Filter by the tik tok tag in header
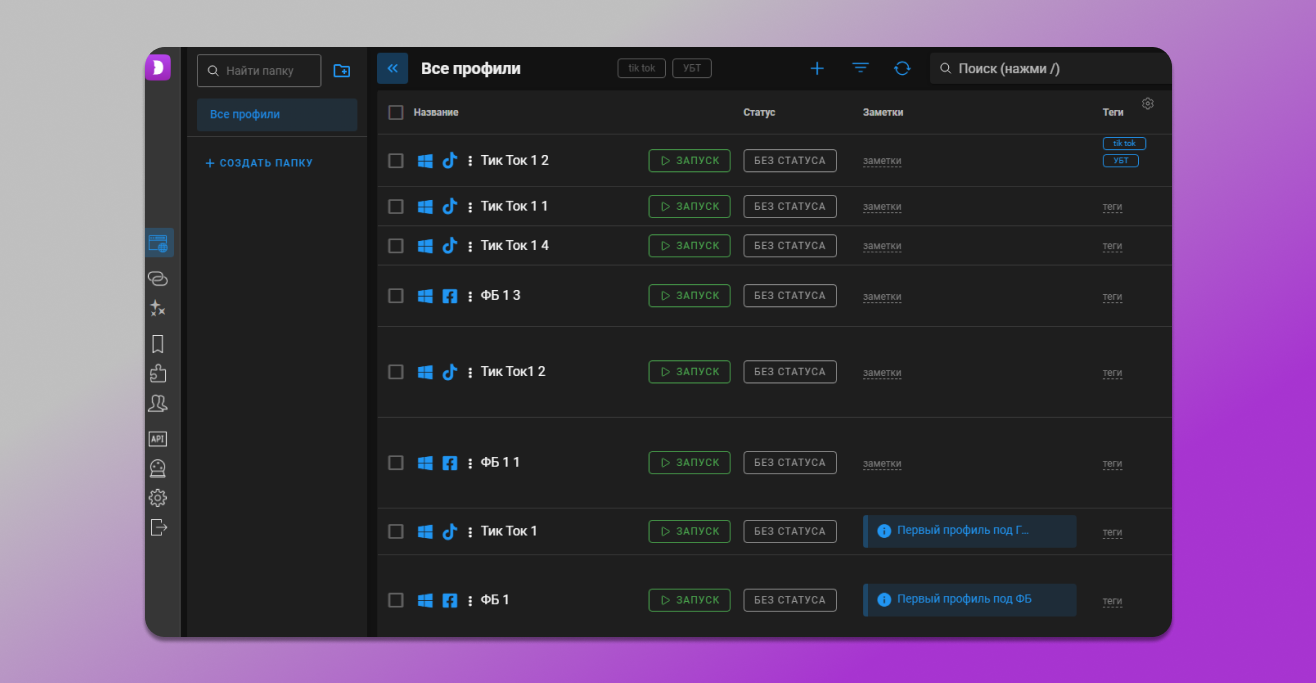This screenshot has width=1316, height=683. [641, 68]
